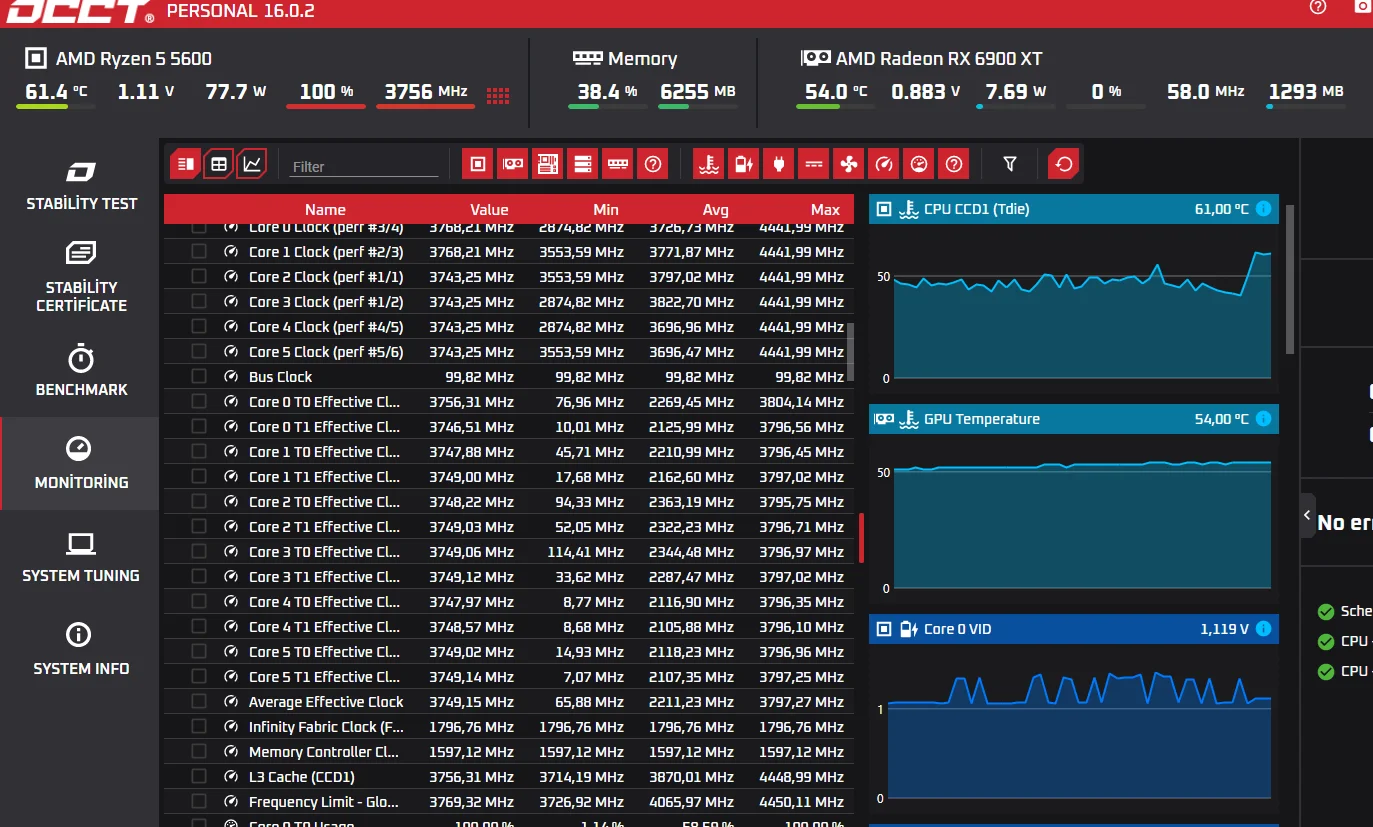This screenshot has width=1373, height=827.
Task: Click the AMD Radeon RX 6900 XT title
Action: (939, 59)
